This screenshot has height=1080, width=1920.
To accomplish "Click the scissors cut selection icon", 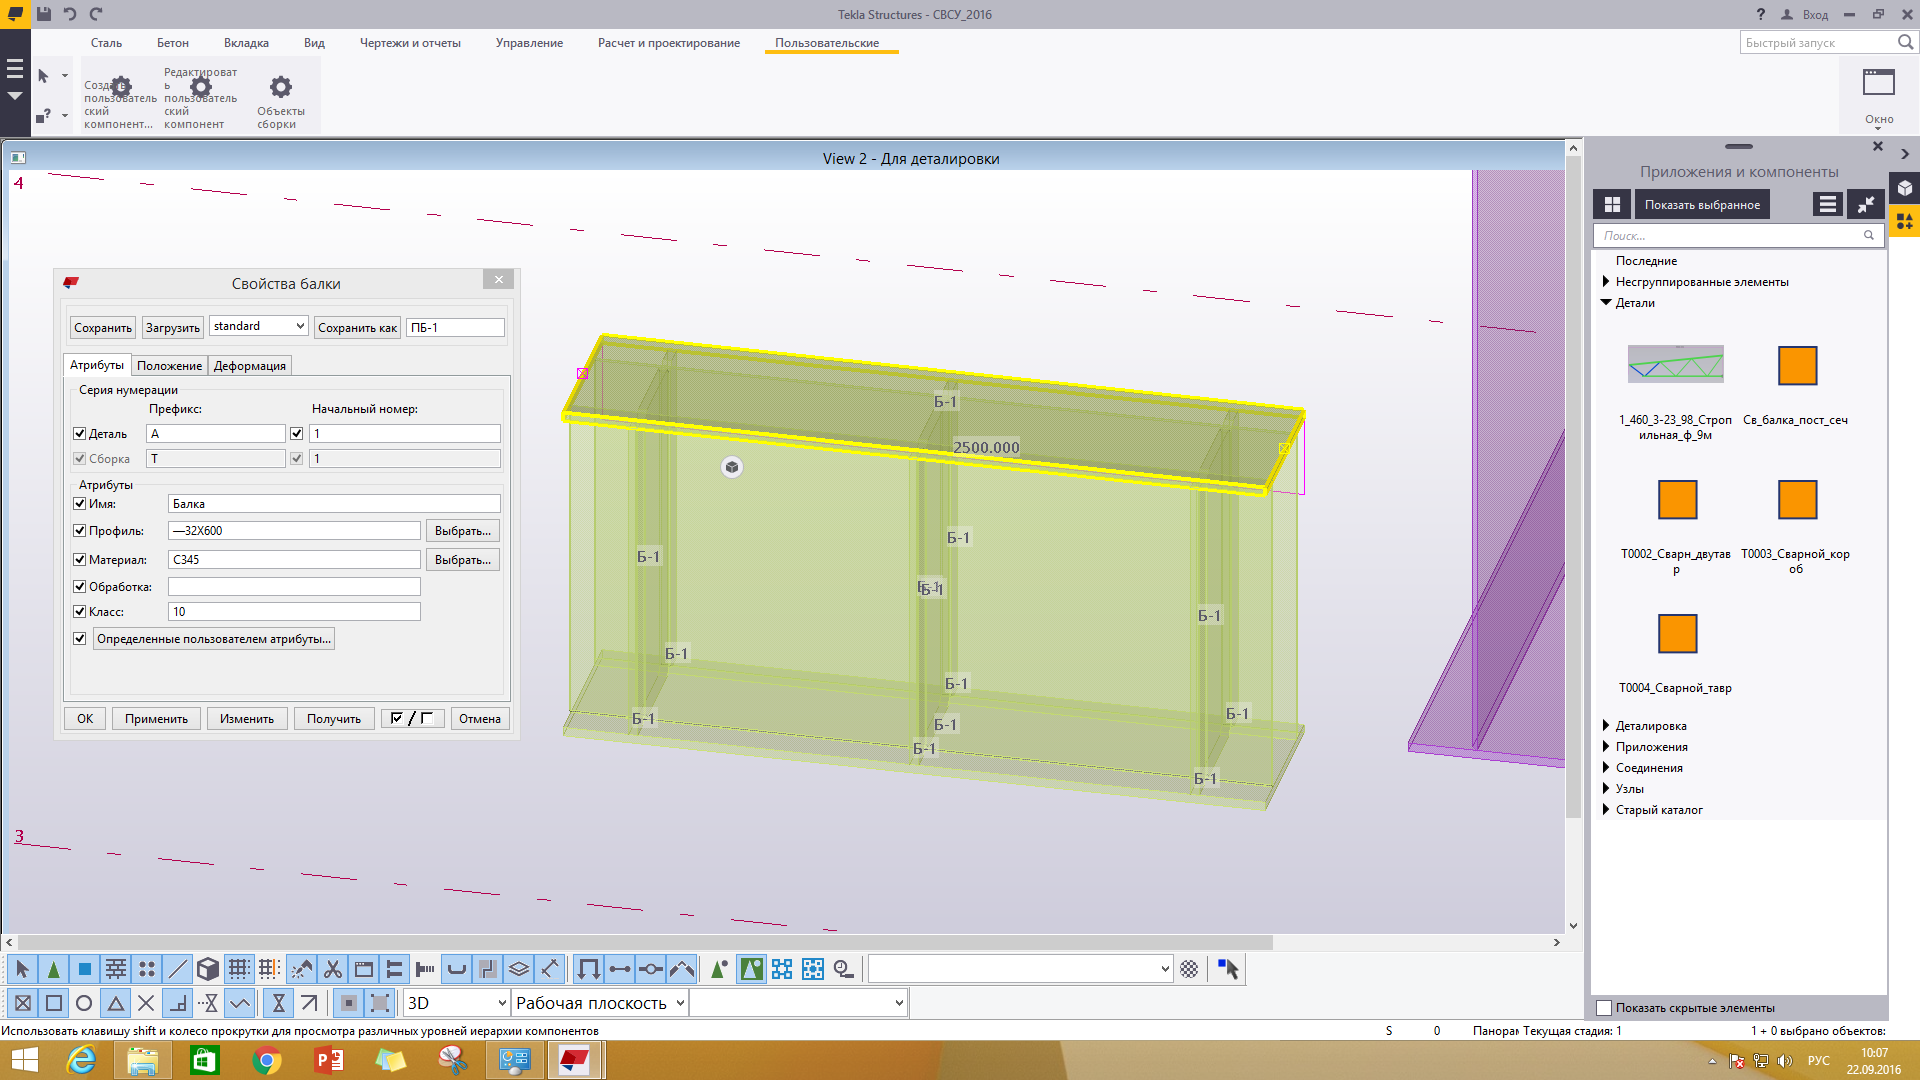I will (x=333, y=969).
